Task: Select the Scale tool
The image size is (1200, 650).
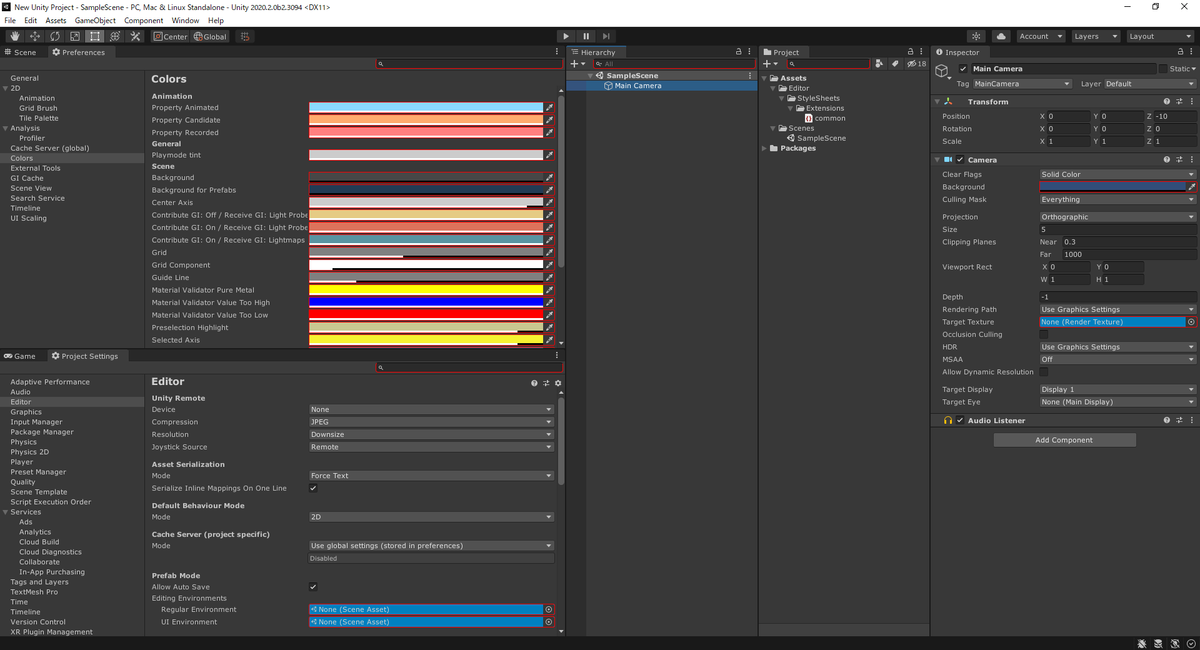Action: click(x=75, y=36)
